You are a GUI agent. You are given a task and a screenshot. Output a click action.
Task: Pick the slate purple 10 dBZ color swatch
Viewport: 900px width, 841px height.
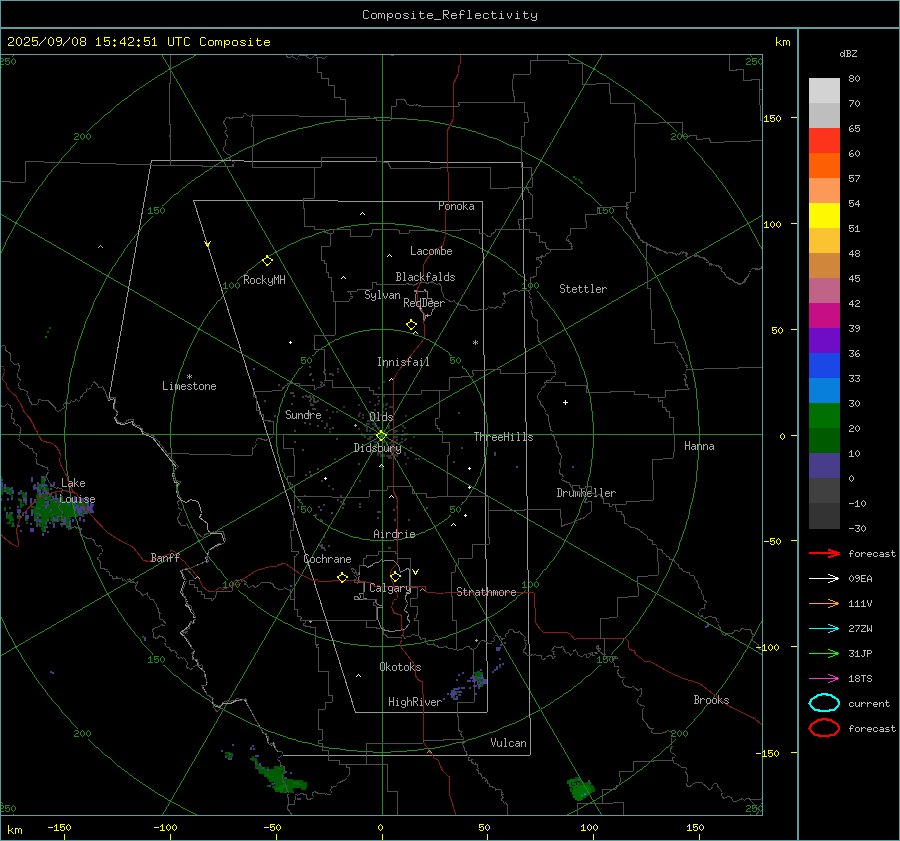tap(824, 465)
